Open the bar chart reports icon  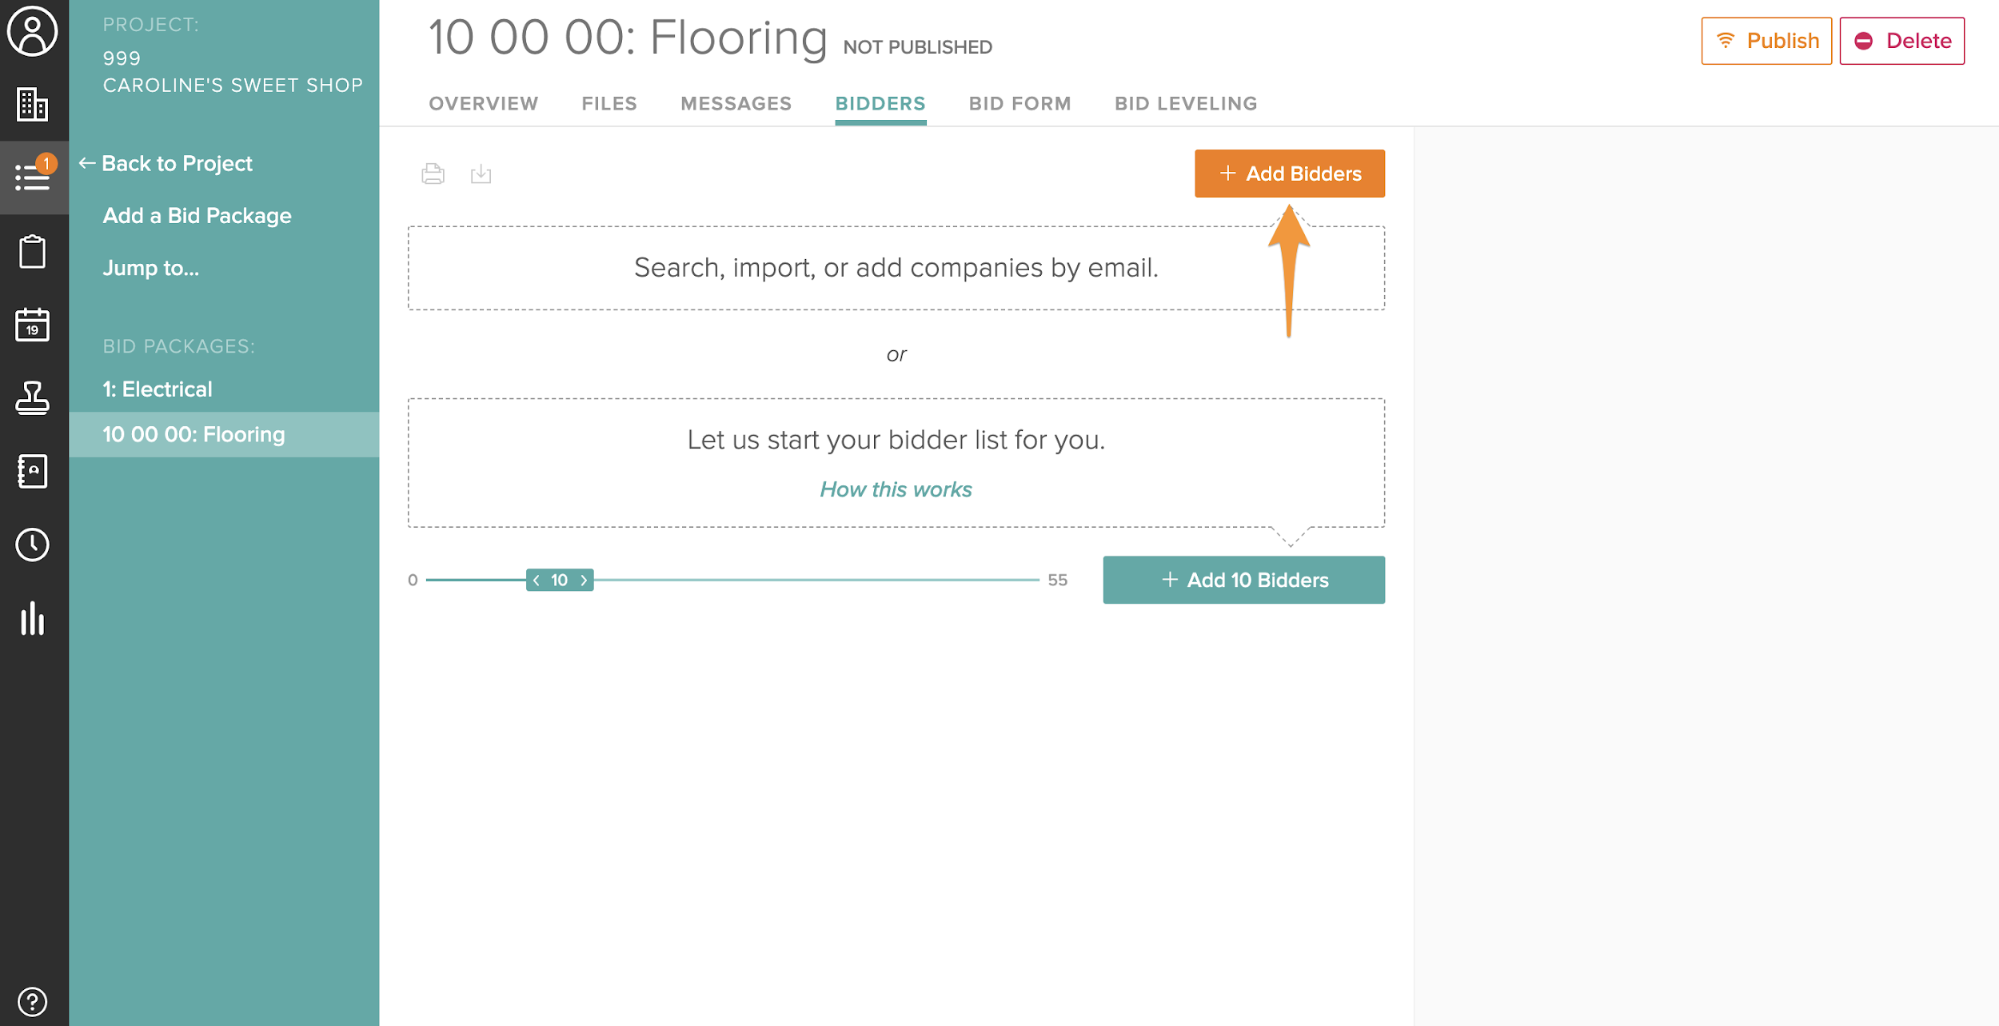pos(33,619)
